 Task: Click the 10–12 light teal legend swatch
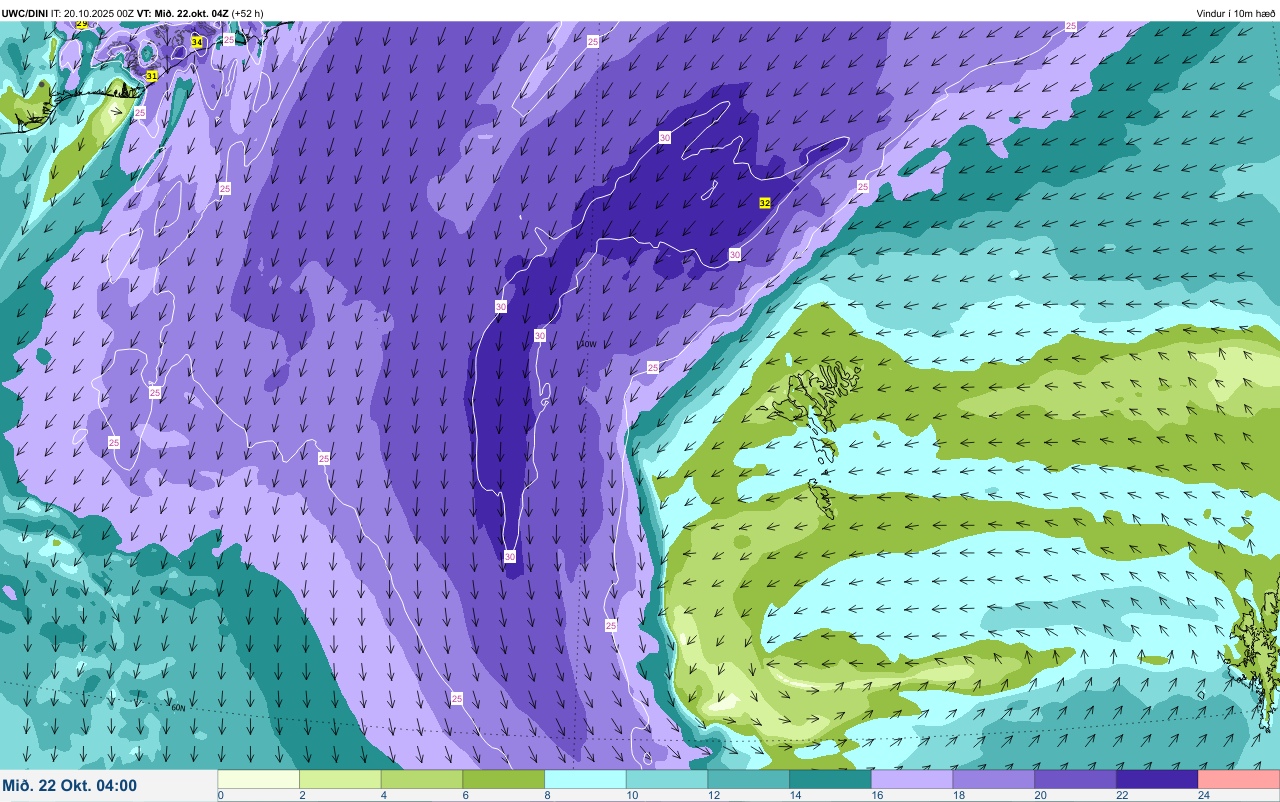point(667,779)
